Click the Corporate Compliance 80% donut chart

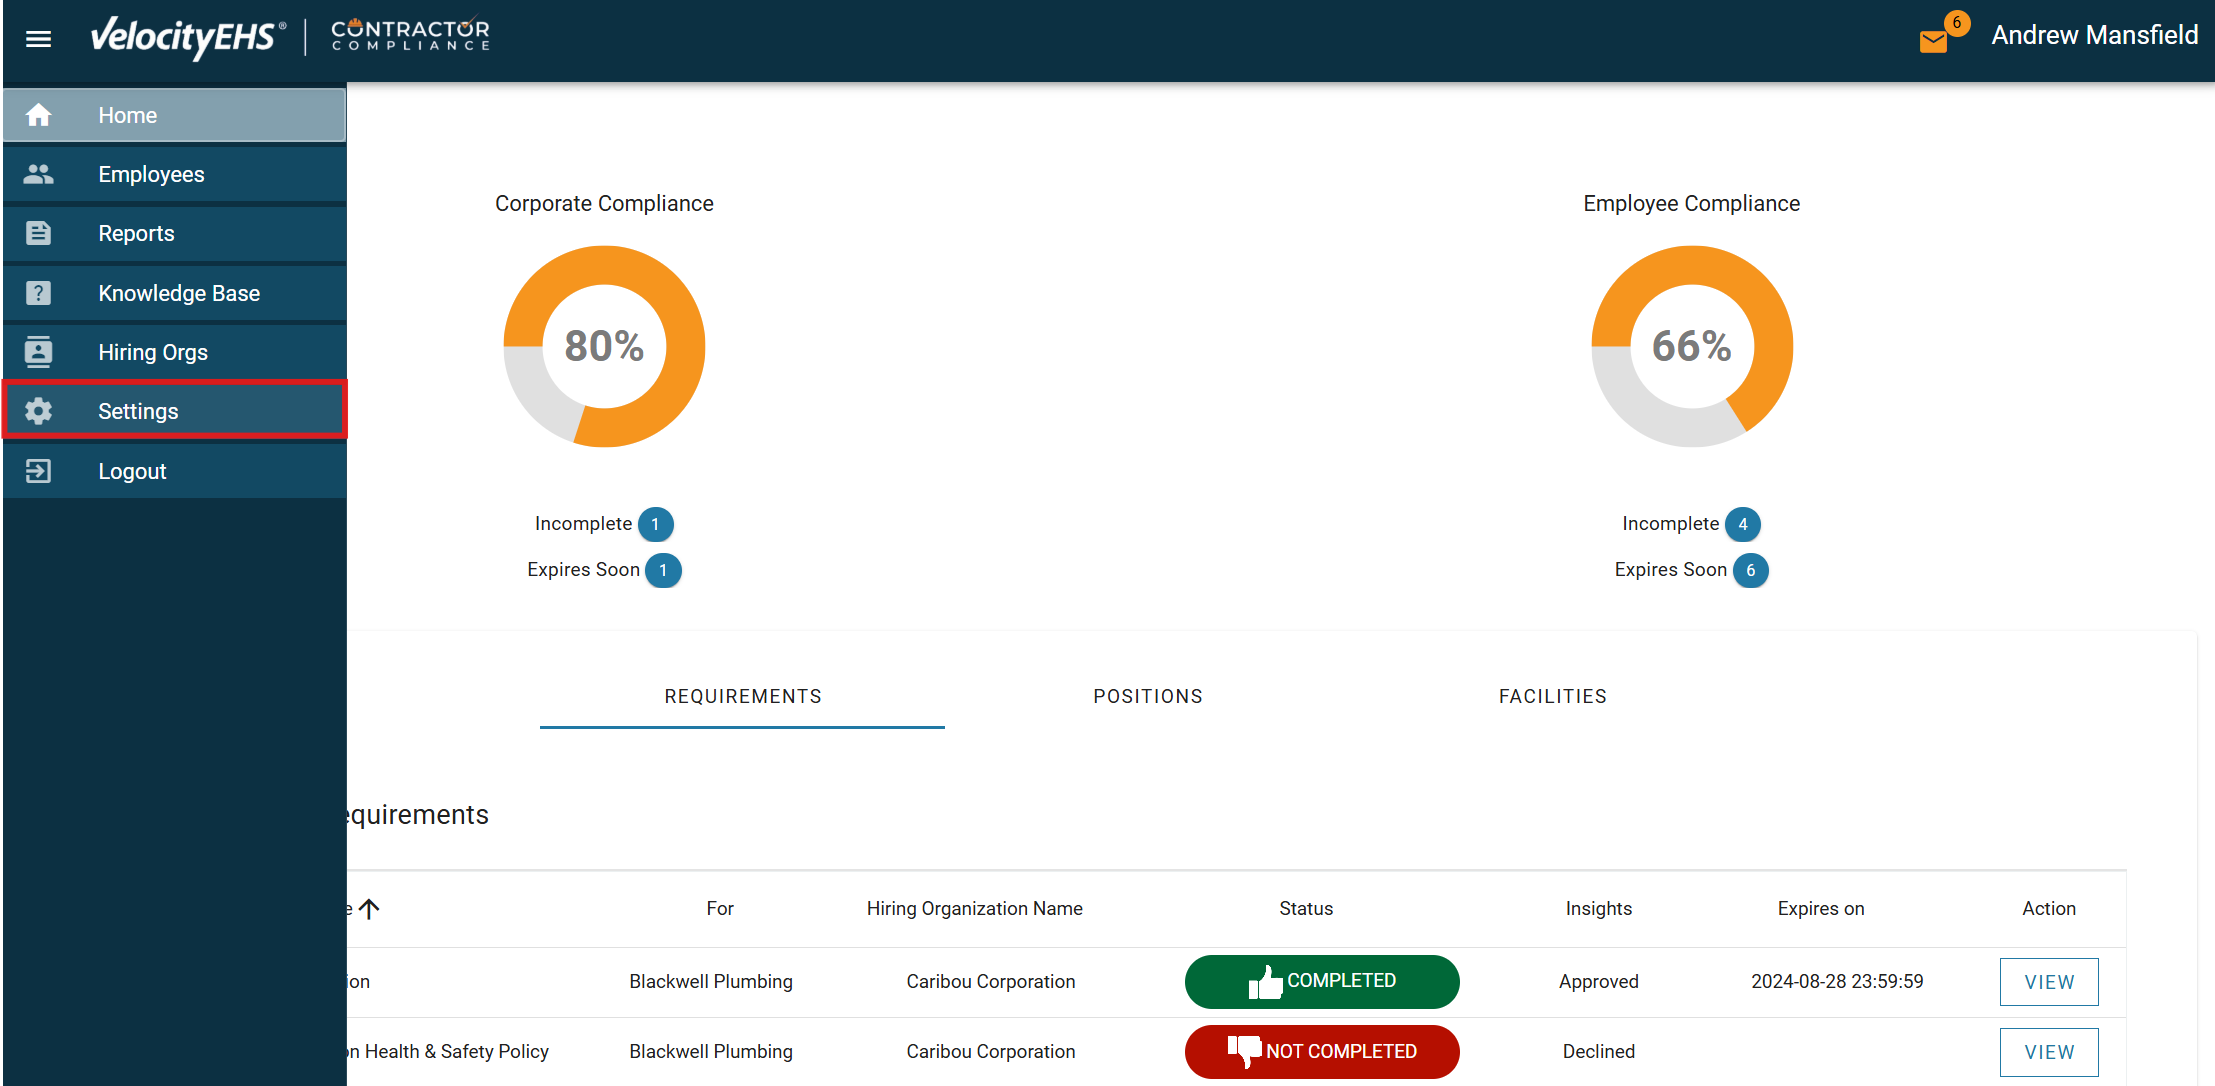[604, 346]
